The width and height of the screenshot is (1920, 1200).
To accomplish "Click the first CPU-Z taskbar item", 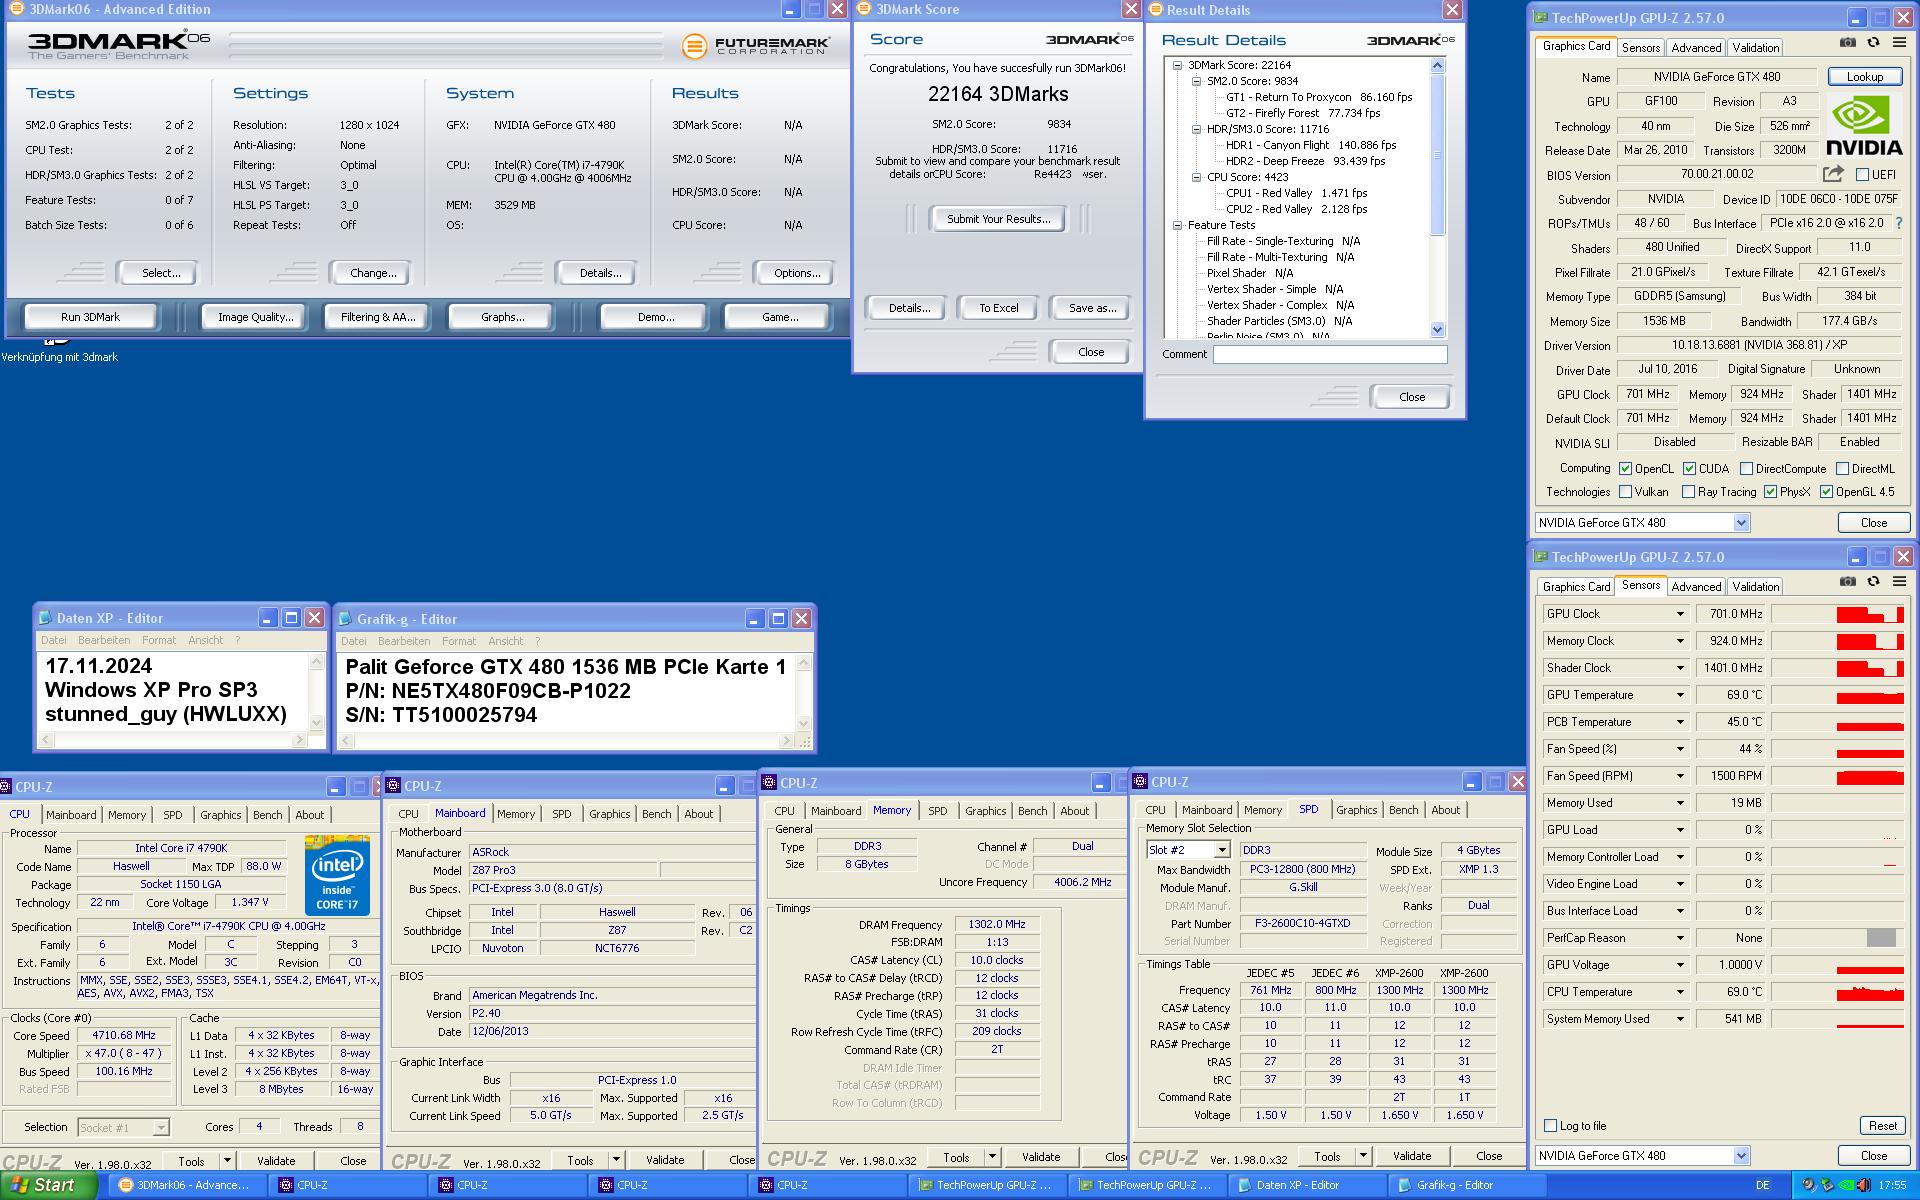I will point(347,1185).
